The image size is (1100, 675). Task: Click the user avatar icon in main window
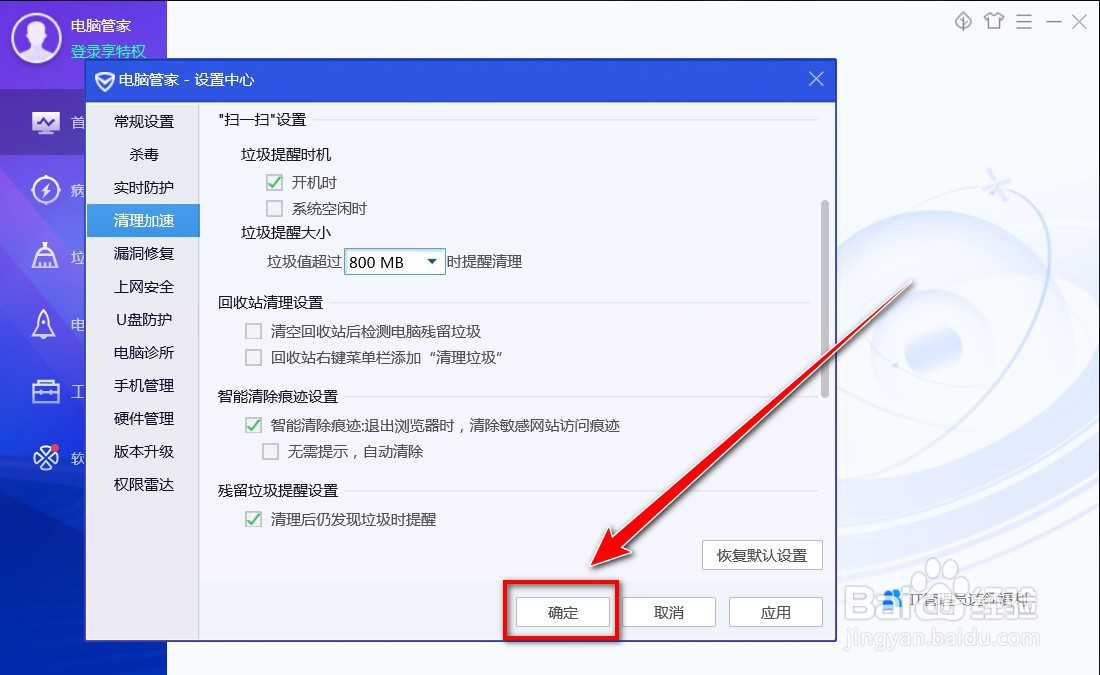pyautogui.click(x=36, y=38)
